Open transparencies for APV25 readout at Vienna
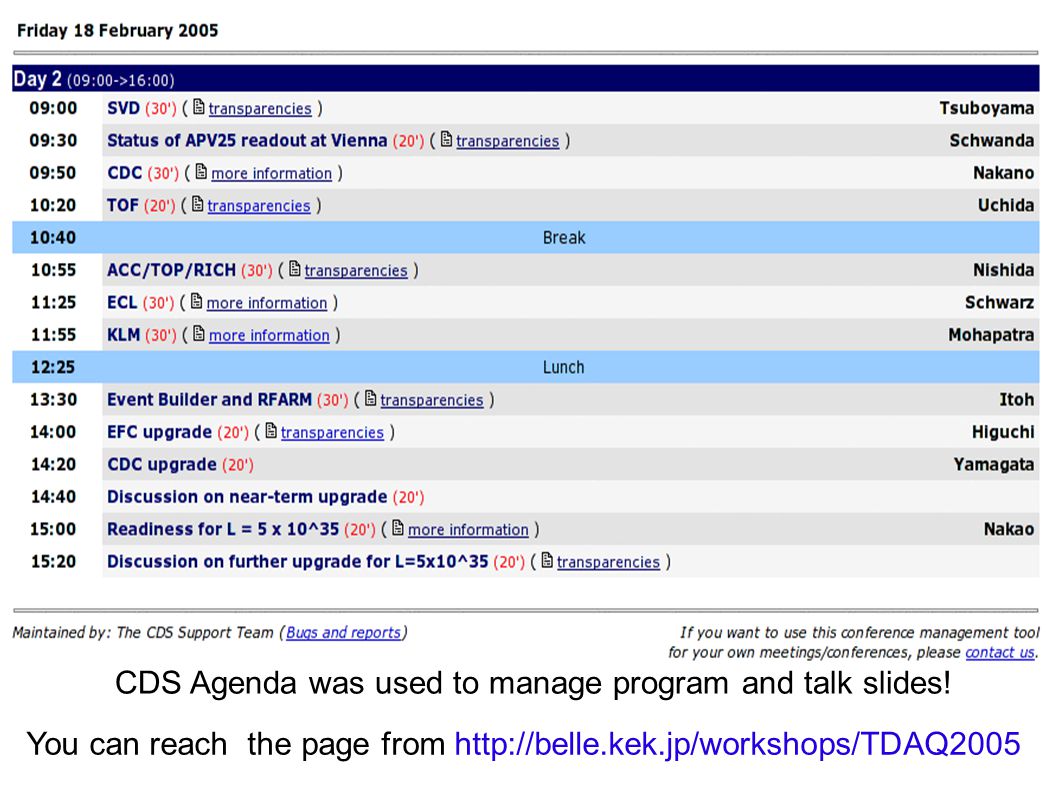 coord(507,141)
